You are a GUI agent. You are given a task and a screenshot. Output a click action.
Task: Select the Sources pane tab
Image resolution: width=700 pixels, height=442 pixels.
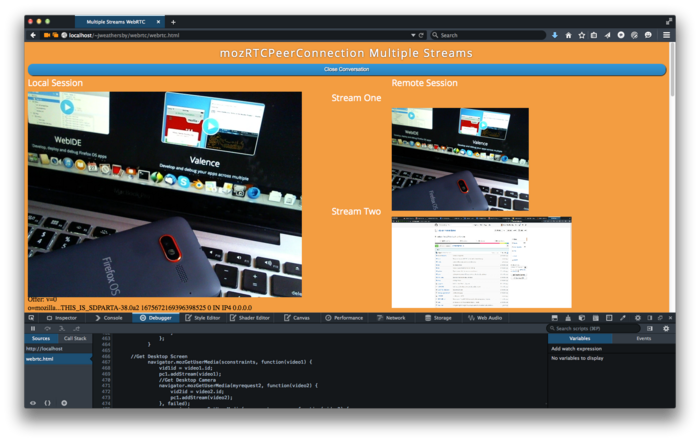coord(41,338)
